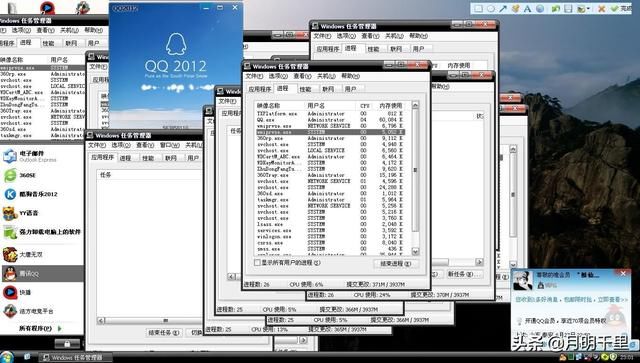
Task: Launch 大唐无双 game from Start menu
Action: [x=42, y=254]
